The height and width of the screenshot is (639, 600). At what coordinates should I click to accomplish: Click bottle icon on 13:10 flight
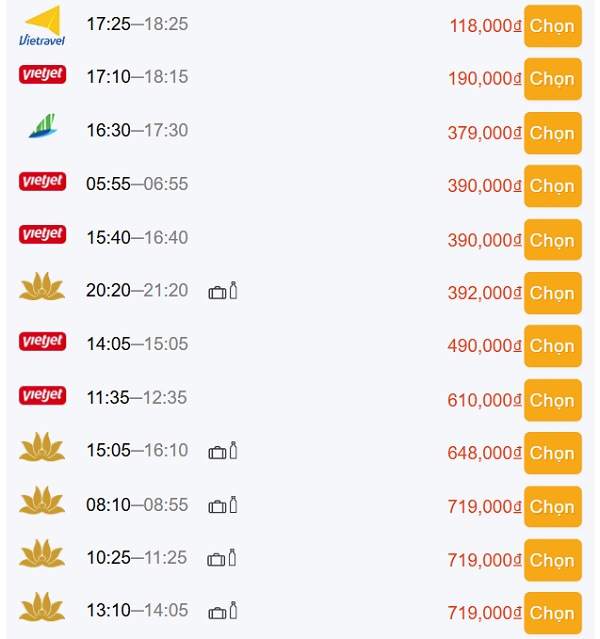tap(234, 610)
